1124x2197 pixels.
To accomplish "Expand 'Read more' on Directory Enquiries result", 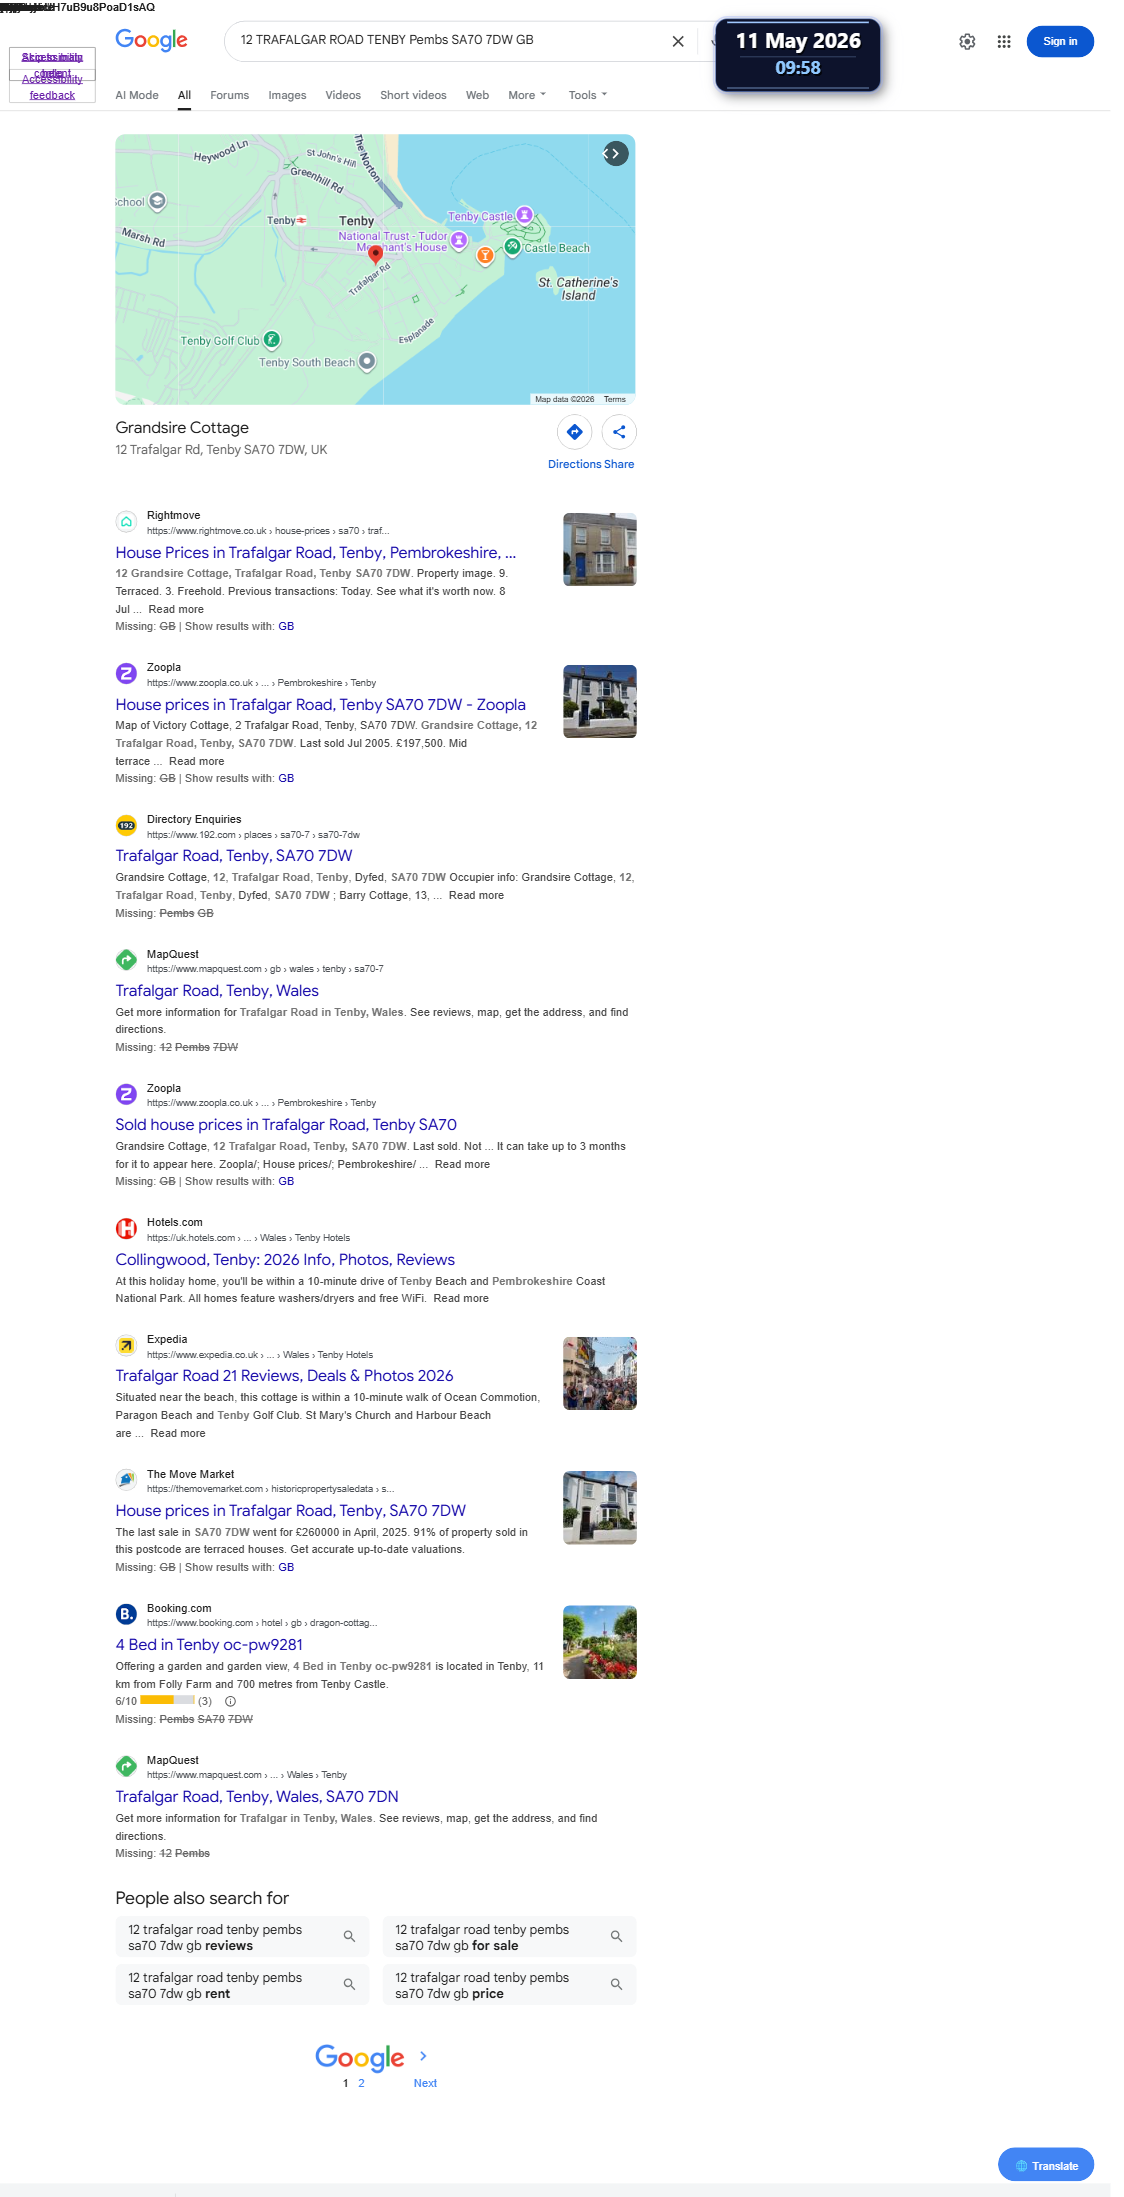I will [x=476, y=895].
